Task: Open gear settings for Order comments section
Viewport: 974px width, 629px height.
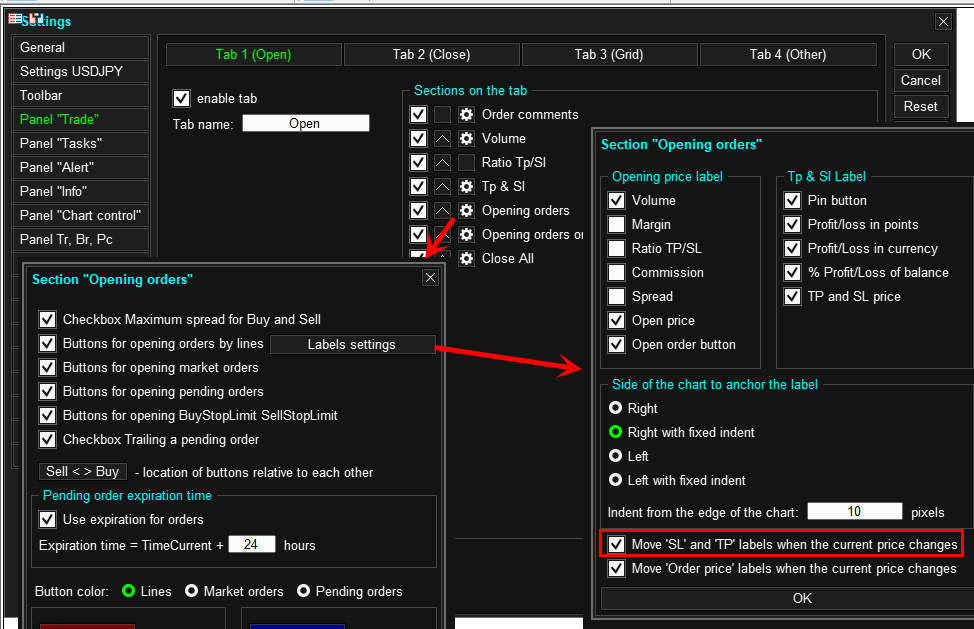Action: pyautogui.click(x=467, y=114)
